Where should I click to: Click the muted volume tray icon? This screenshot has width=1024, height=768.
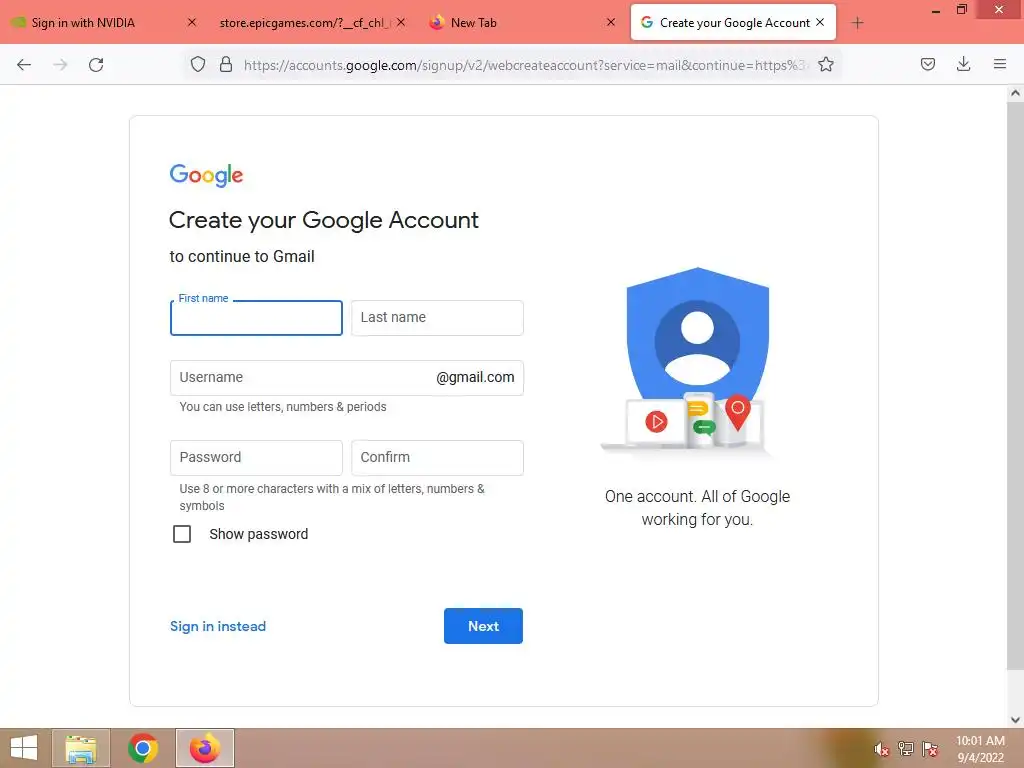click(x=882, y=749)
